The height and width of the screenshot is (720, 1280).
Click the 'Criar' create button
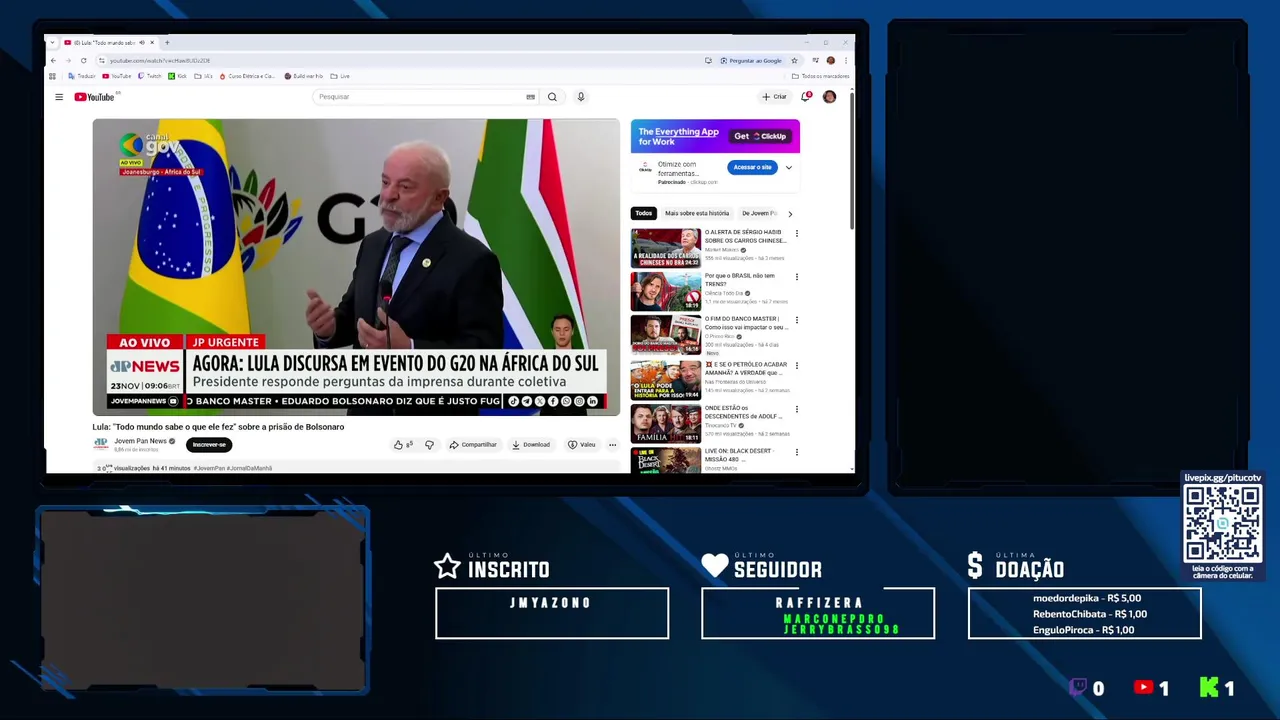coord(774,97)
